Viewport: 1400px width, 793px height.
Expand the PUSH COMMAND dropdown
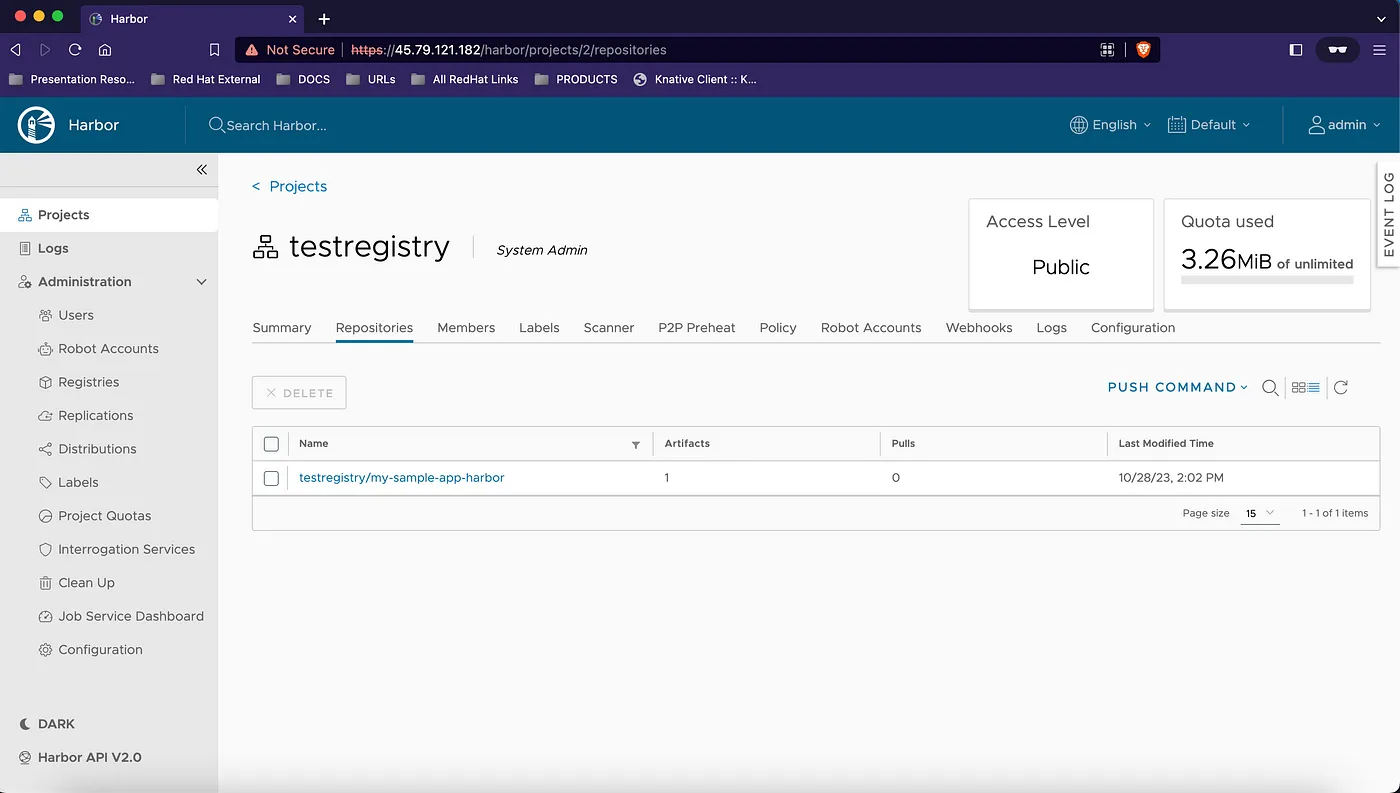tap(1177, 388)
